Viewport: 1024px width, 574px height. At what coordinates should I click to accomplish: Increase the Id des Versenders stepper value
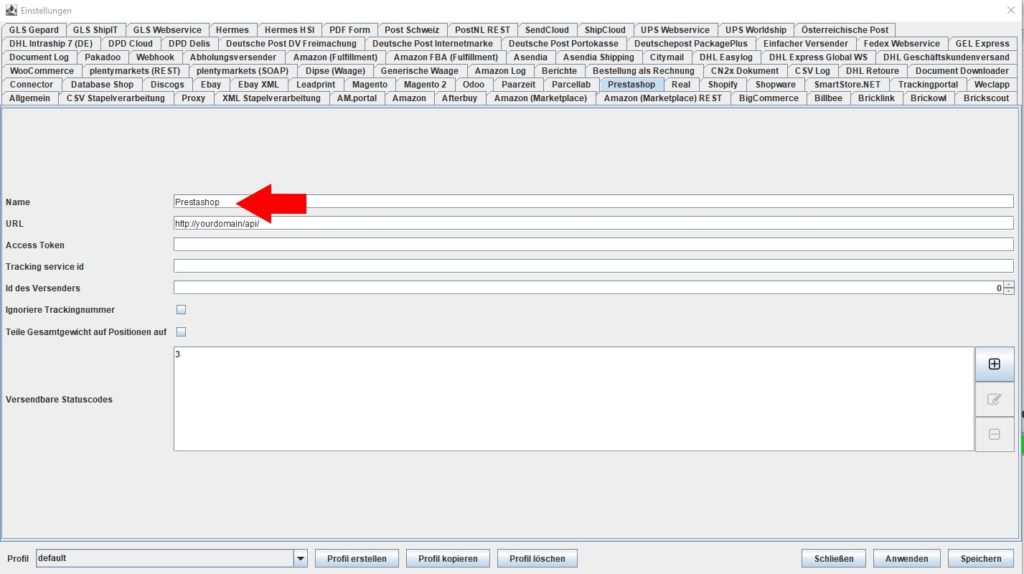click(1009, 285)
